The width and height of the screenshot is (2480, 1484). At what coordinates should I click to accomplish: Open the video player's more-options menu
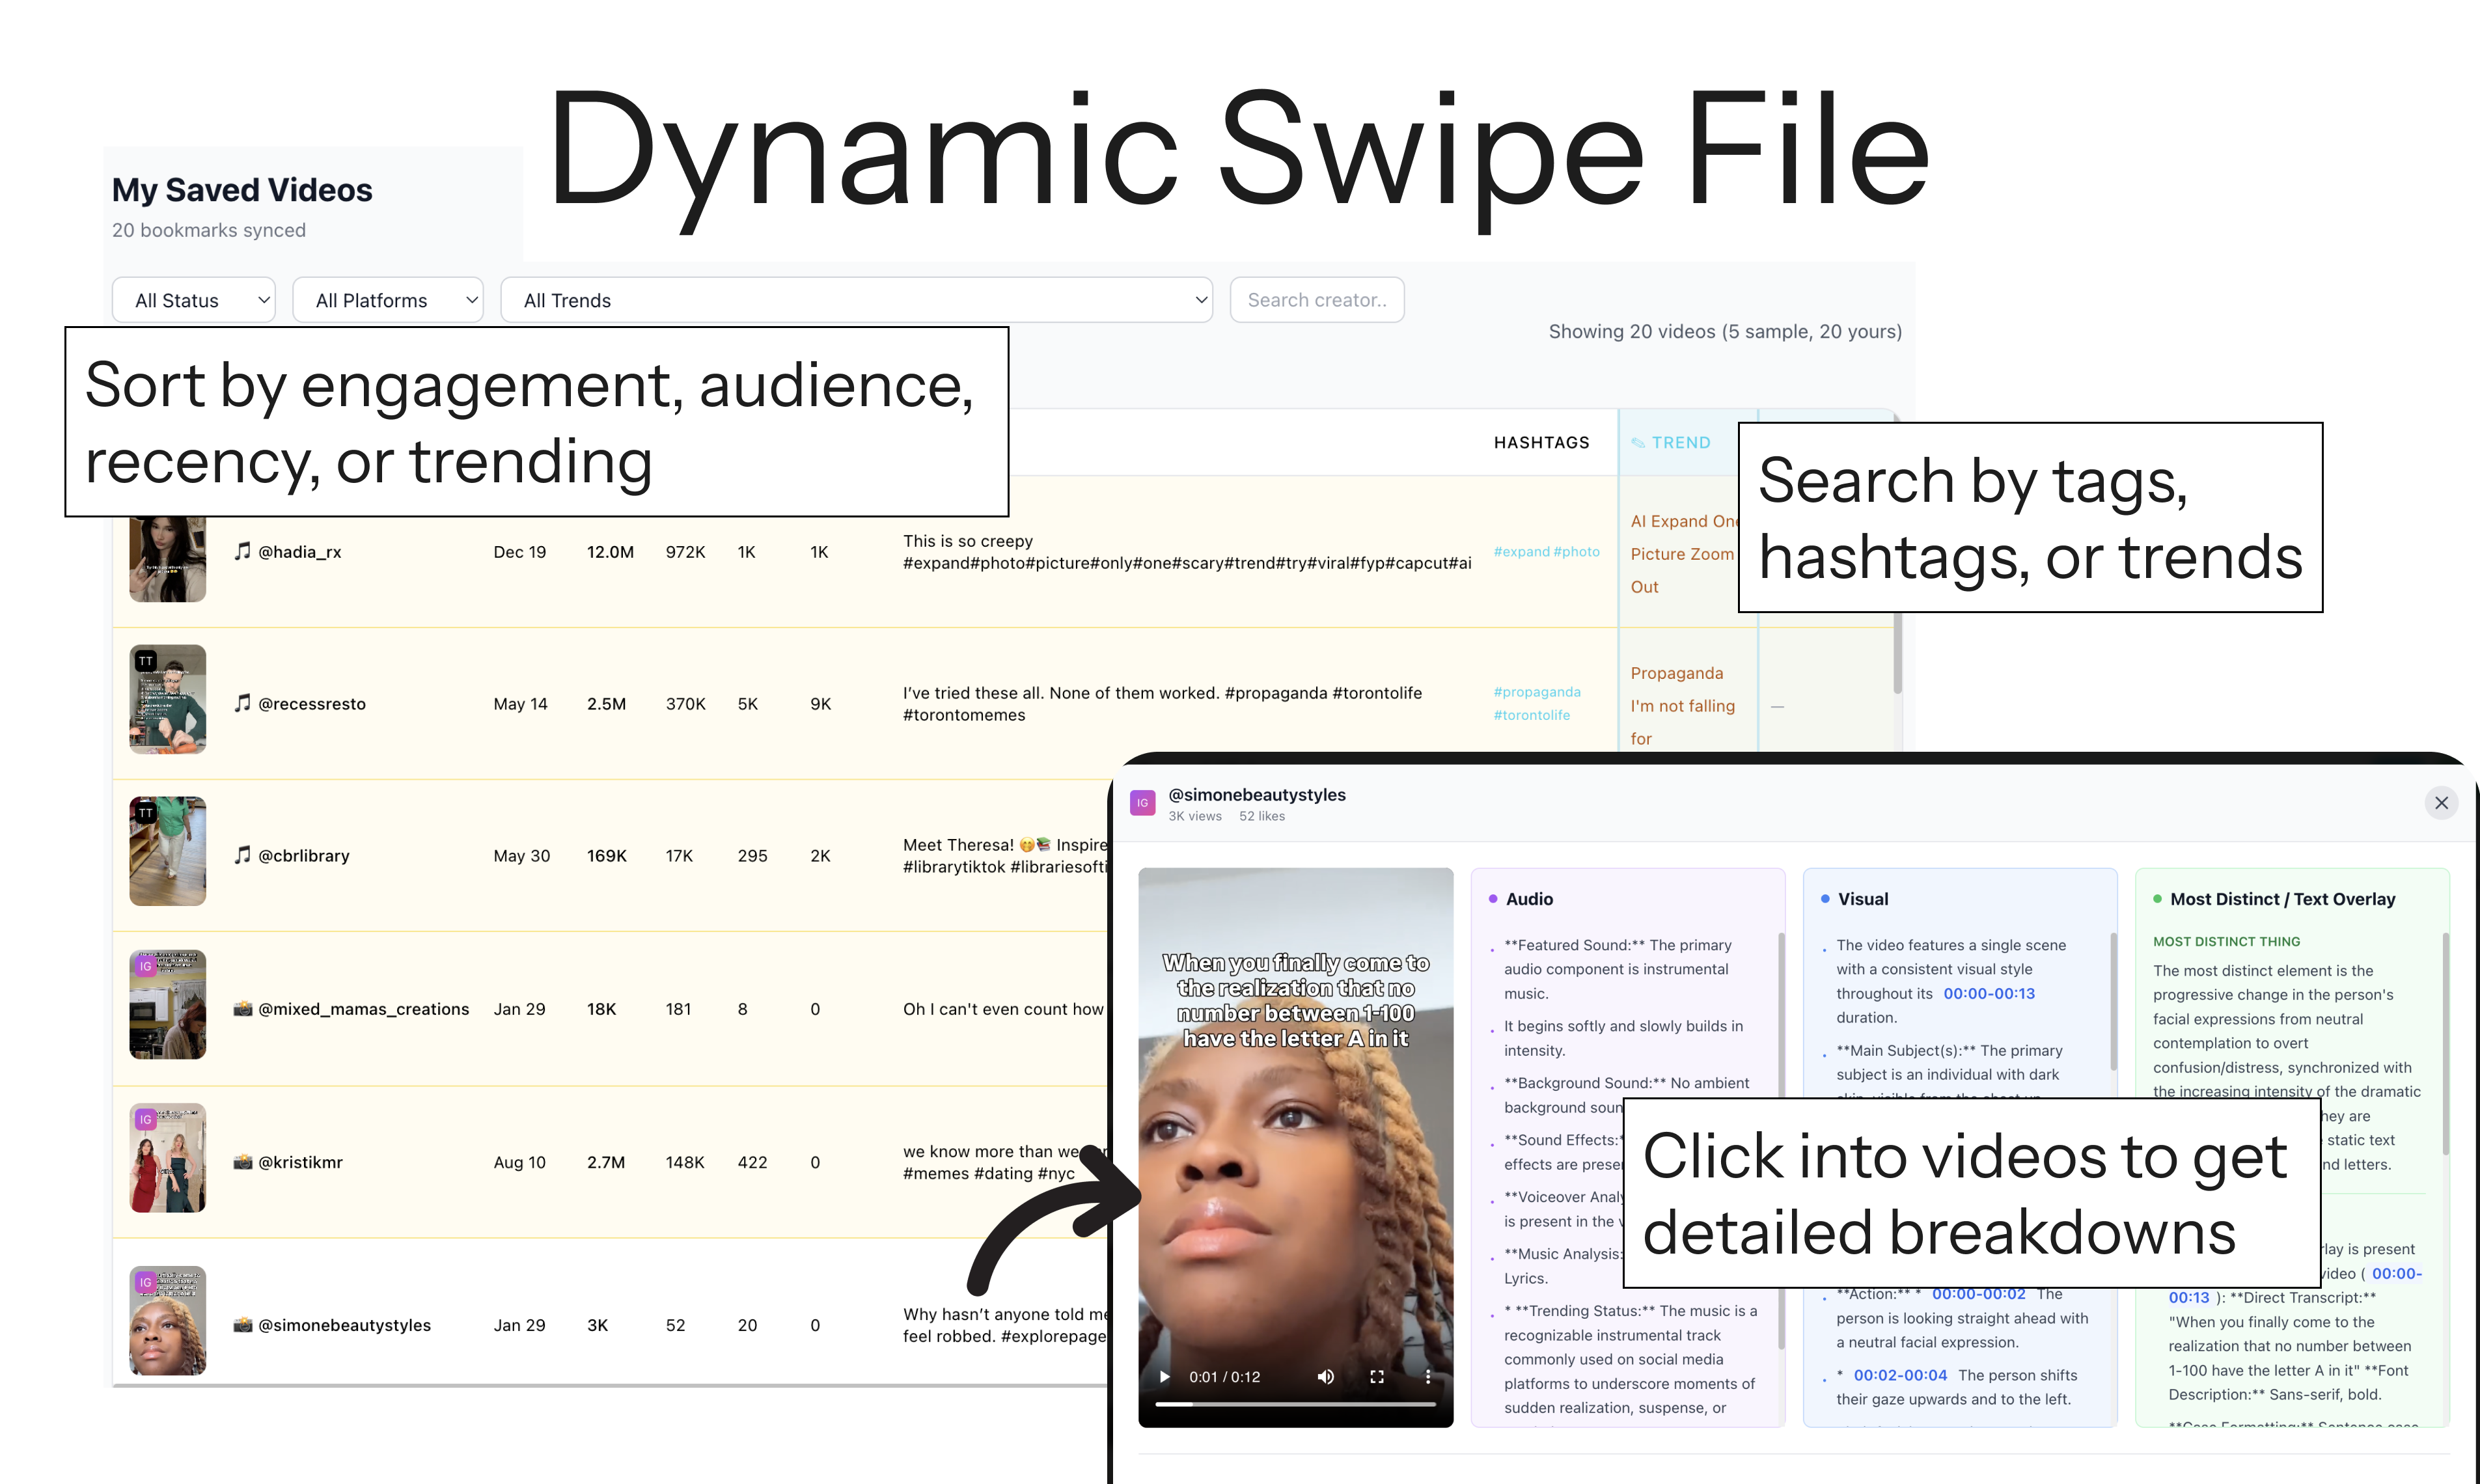point(1428,1376)
